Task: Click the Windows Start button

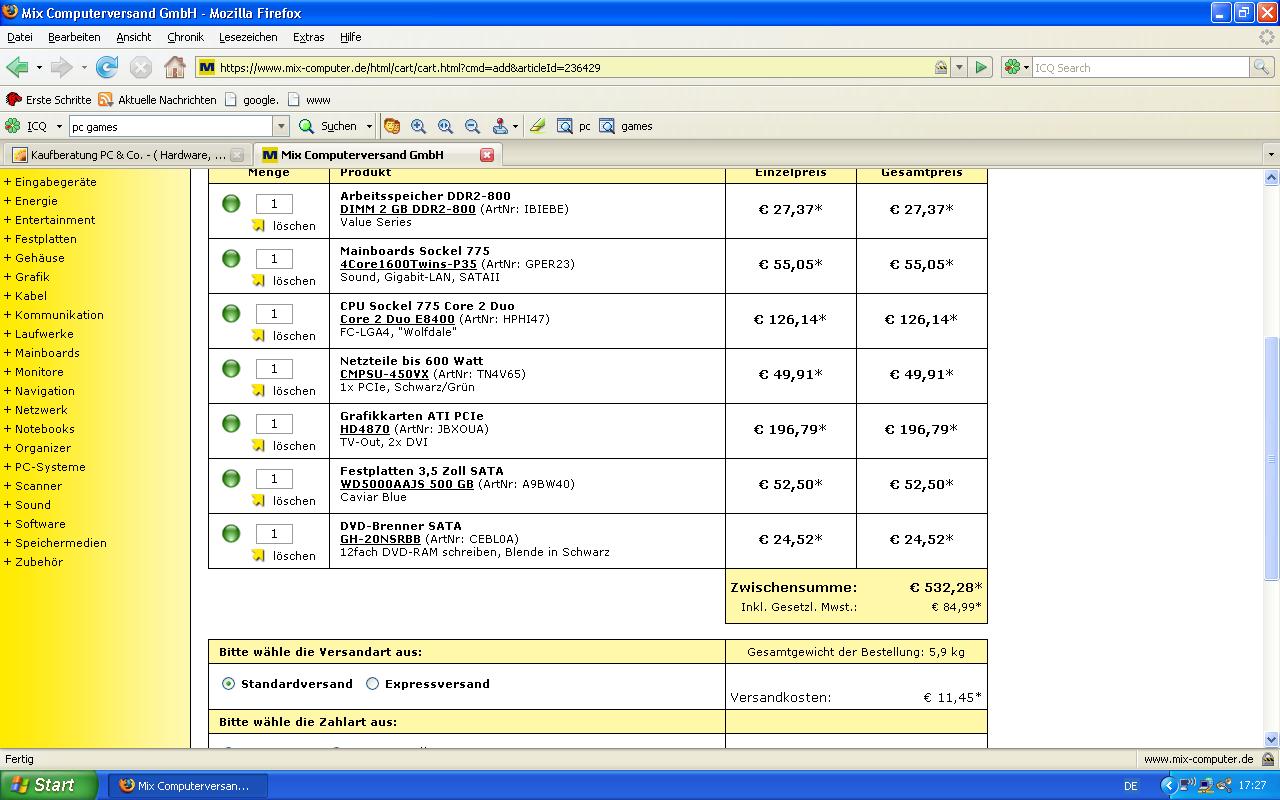Action: 49,785
